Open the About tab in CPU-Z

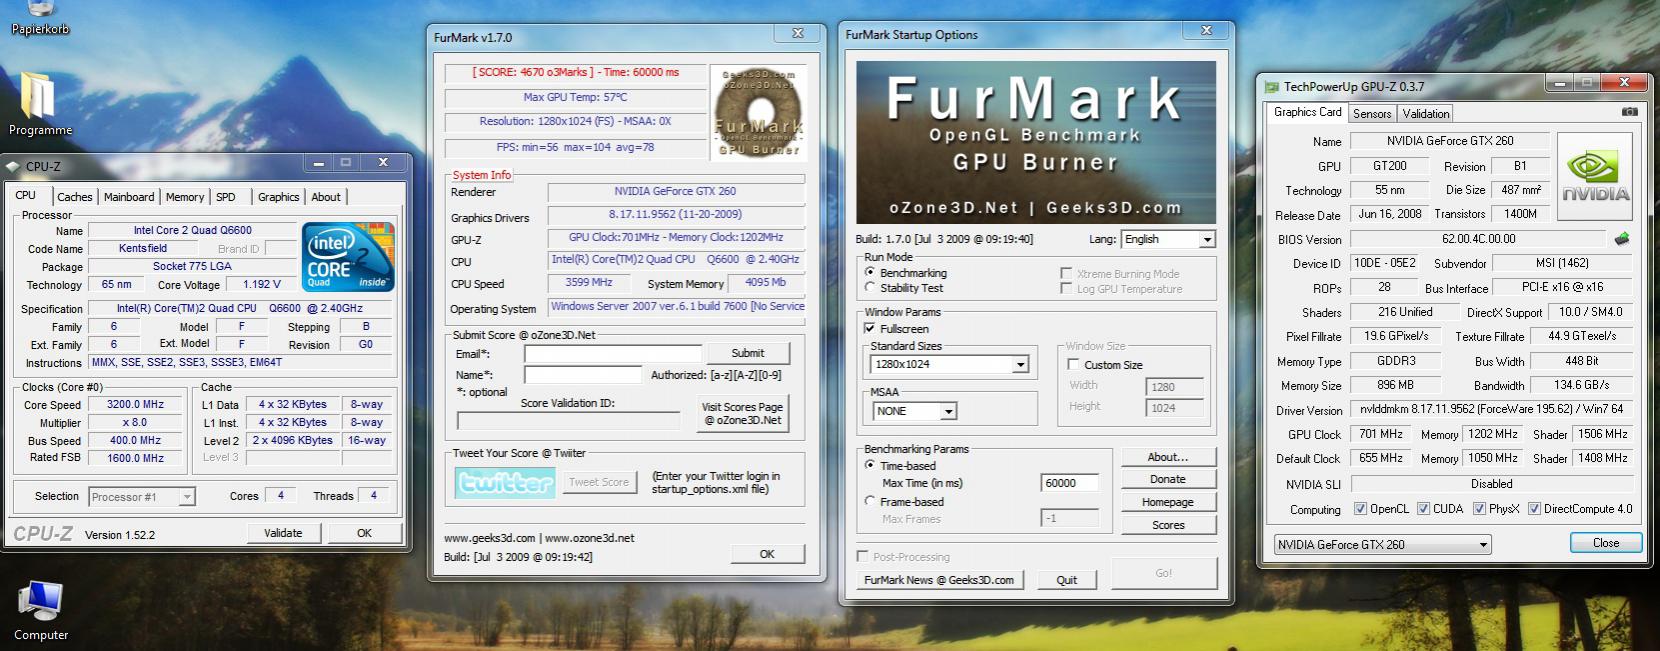point(326,197)
